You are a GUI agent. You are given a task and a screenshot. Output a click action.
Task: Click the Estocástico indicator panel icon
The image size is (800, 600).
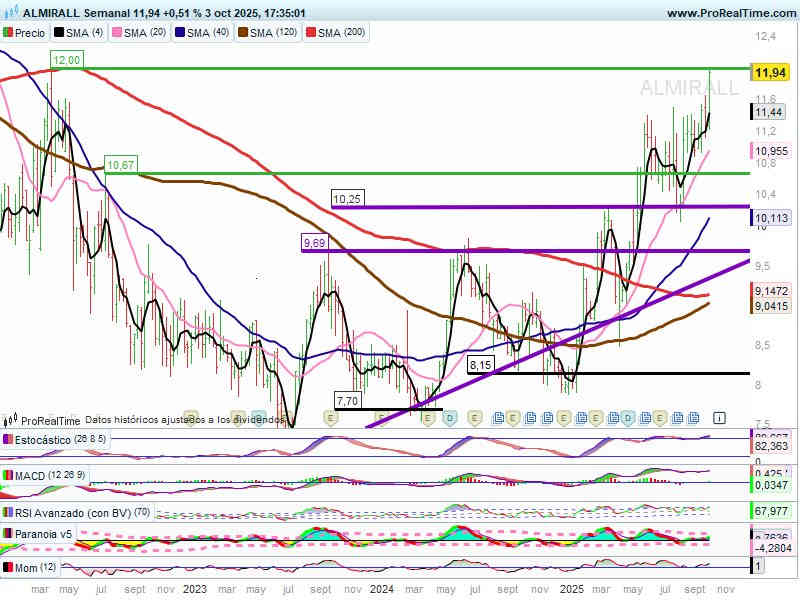coord(9,440)
